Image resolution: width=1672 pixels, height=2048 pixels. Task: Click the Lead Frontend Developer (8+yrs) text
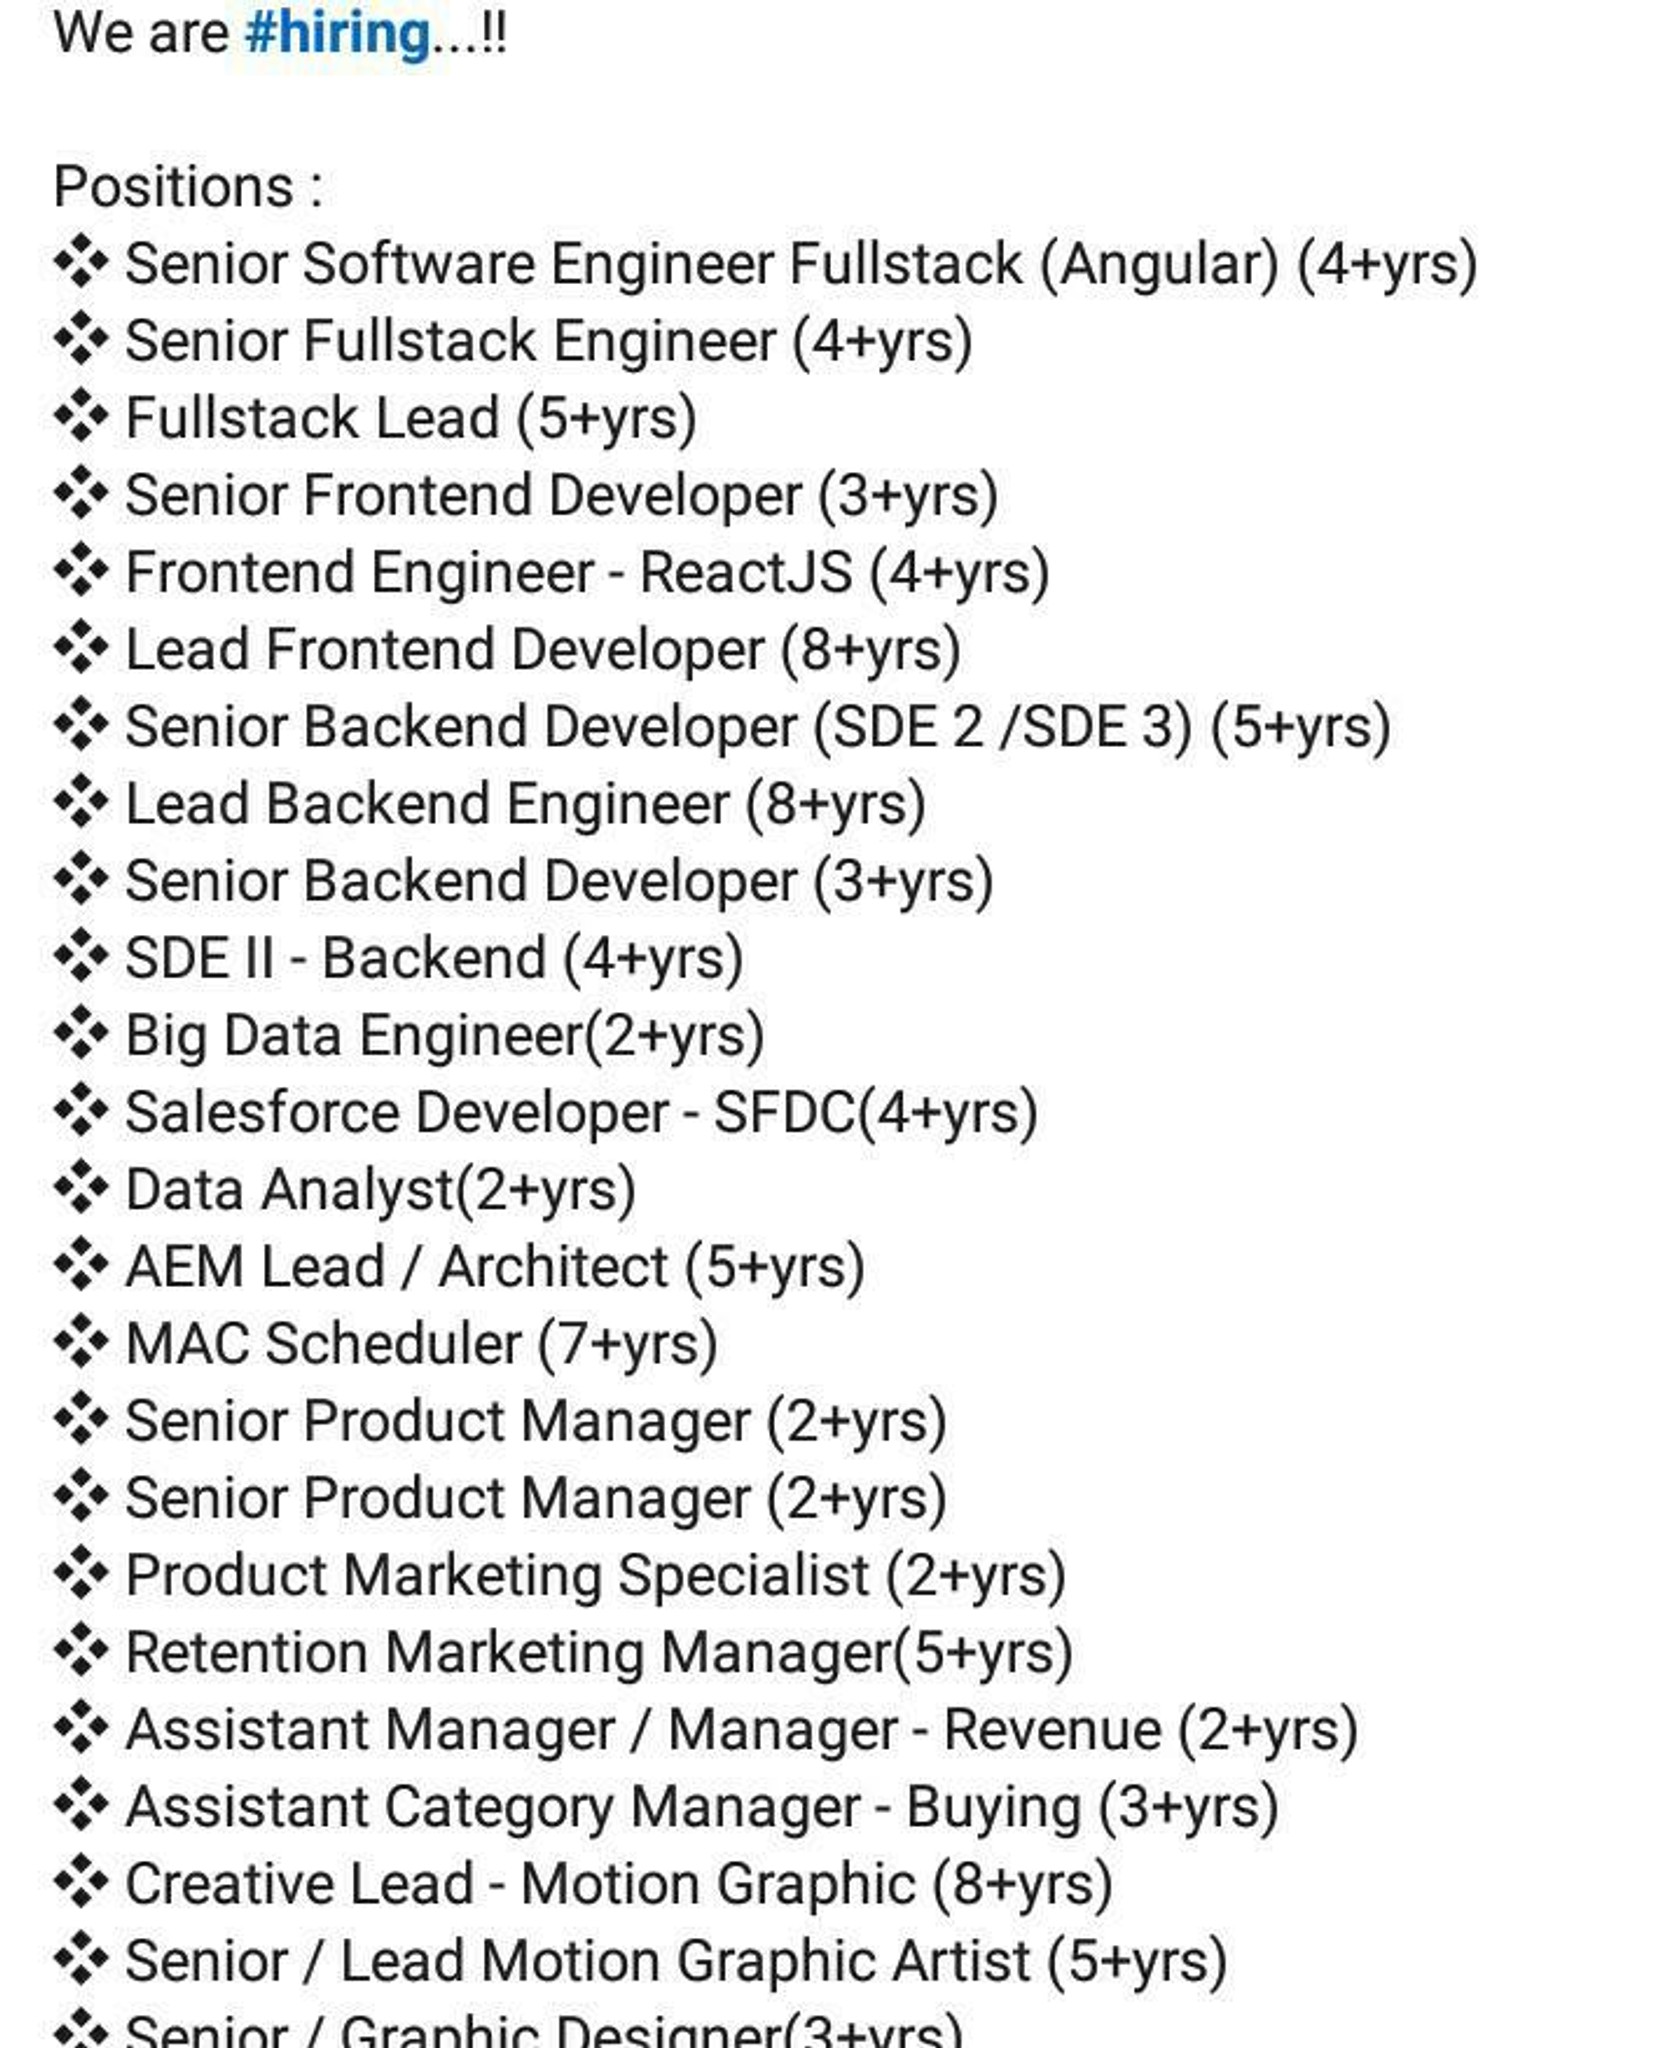click(x=542, y=650)
